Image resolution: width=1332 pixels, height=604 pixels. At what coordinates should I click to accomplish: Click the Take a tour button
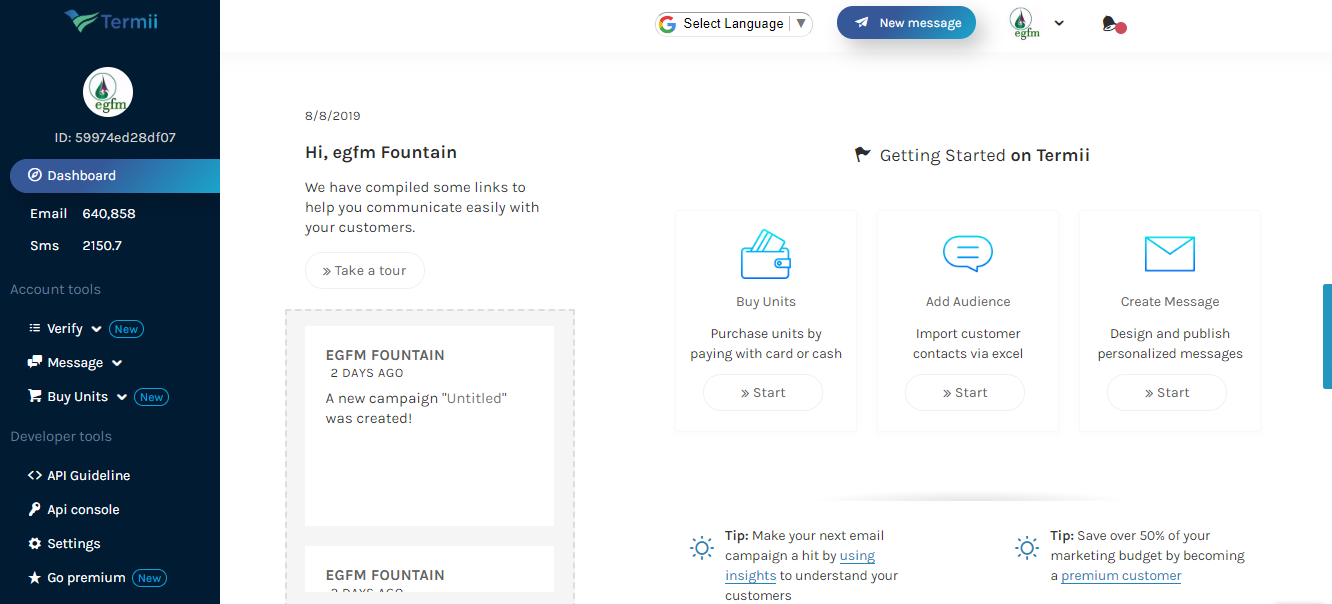(x=365, y=271)
